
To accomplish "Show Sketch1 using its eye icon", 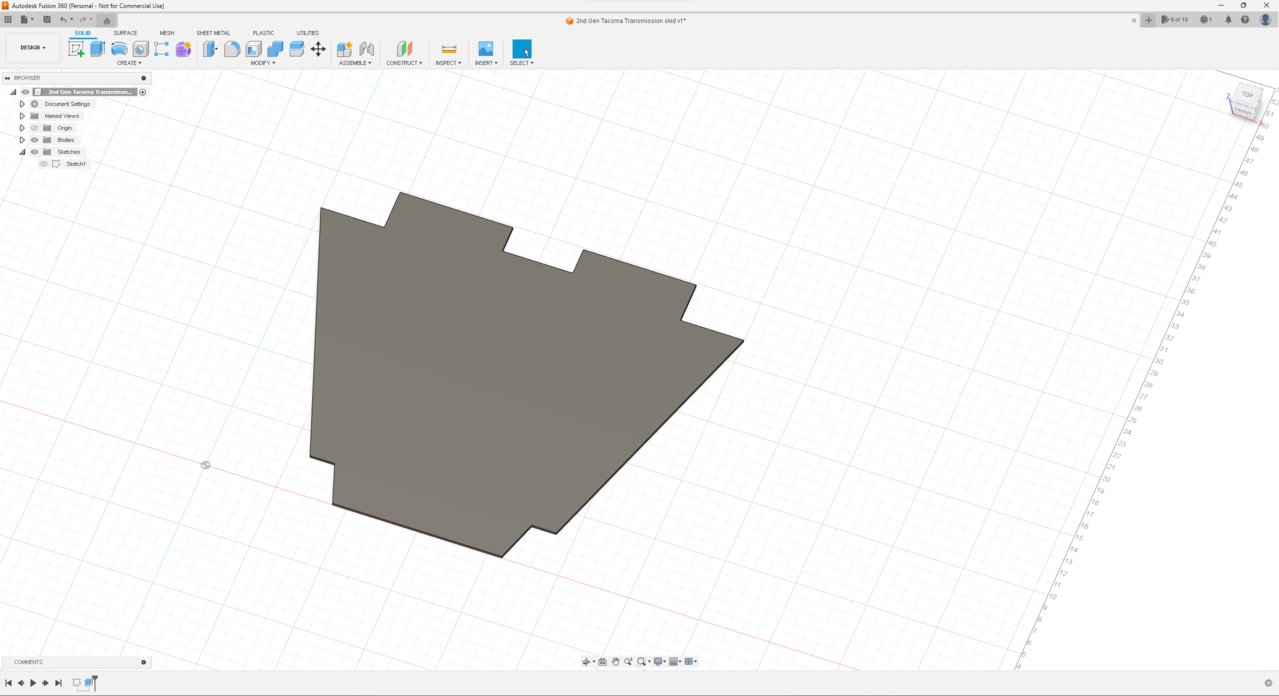I will pos(43,164).
